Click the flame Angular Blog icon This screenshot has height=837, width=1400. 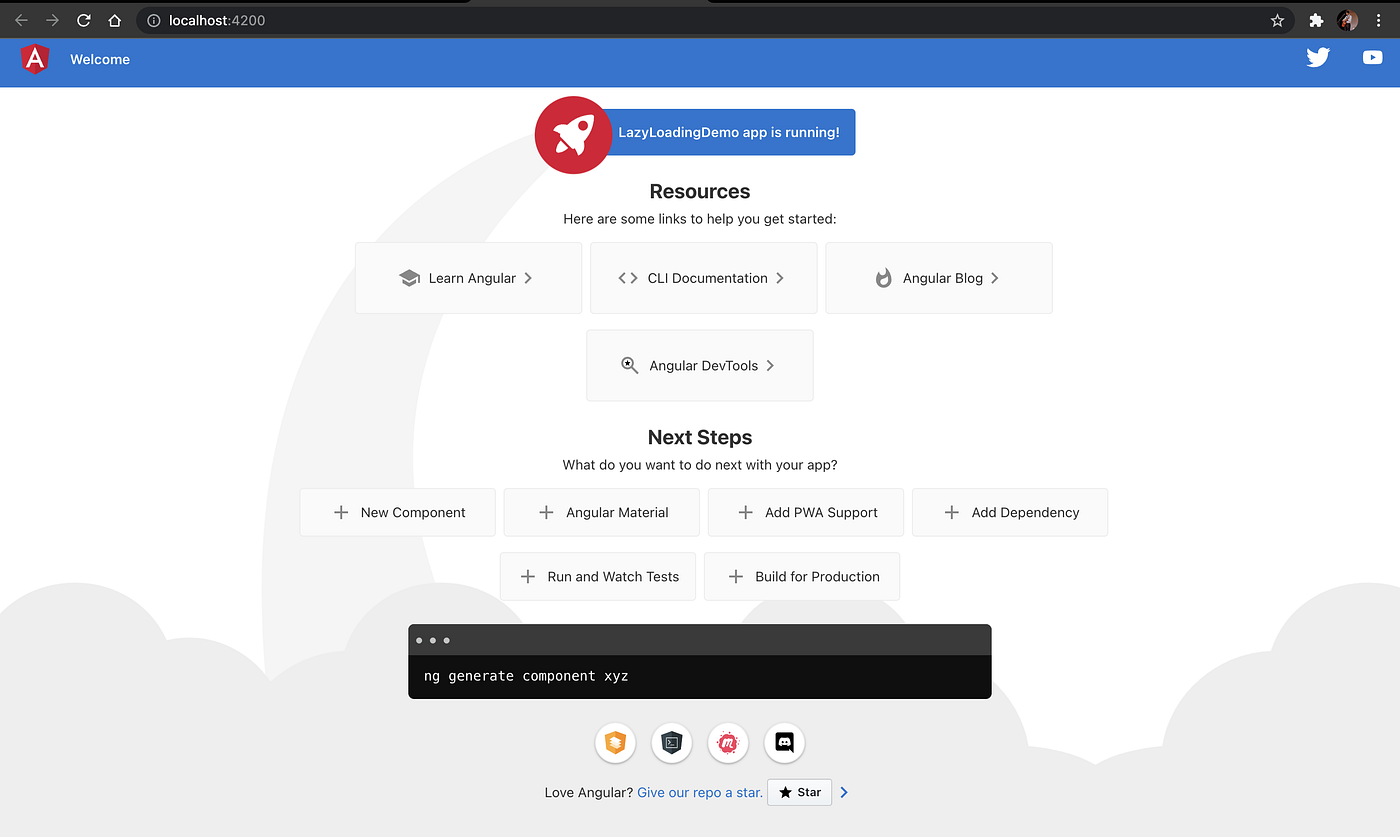coord(883,278)
